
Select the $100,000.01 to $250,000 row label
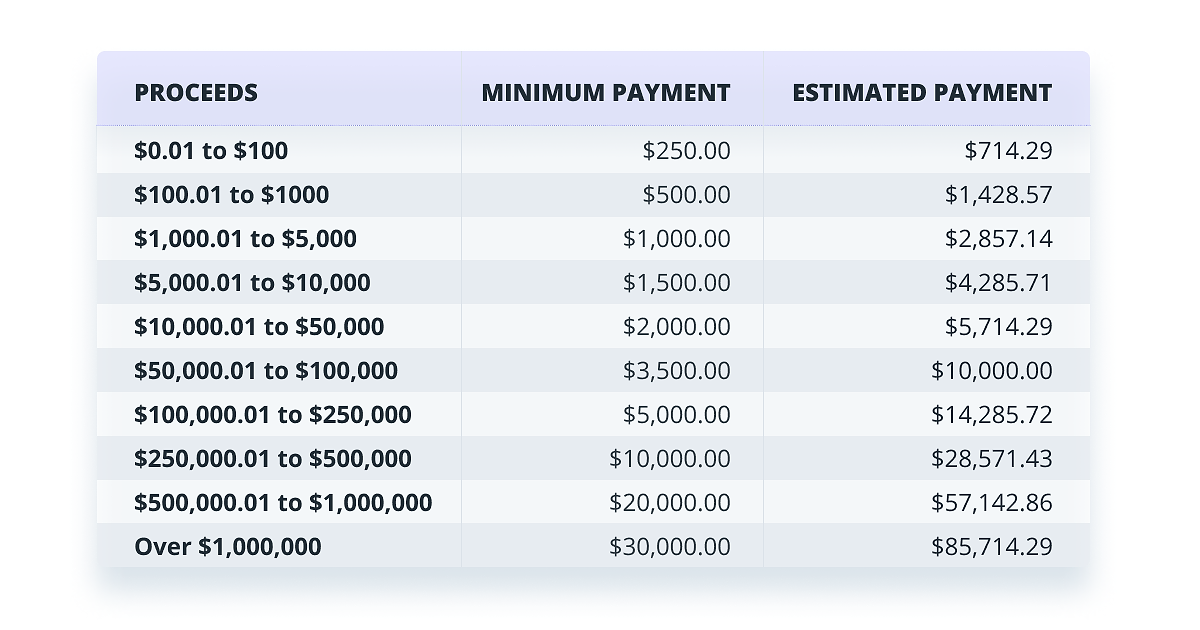click(273, 415)
